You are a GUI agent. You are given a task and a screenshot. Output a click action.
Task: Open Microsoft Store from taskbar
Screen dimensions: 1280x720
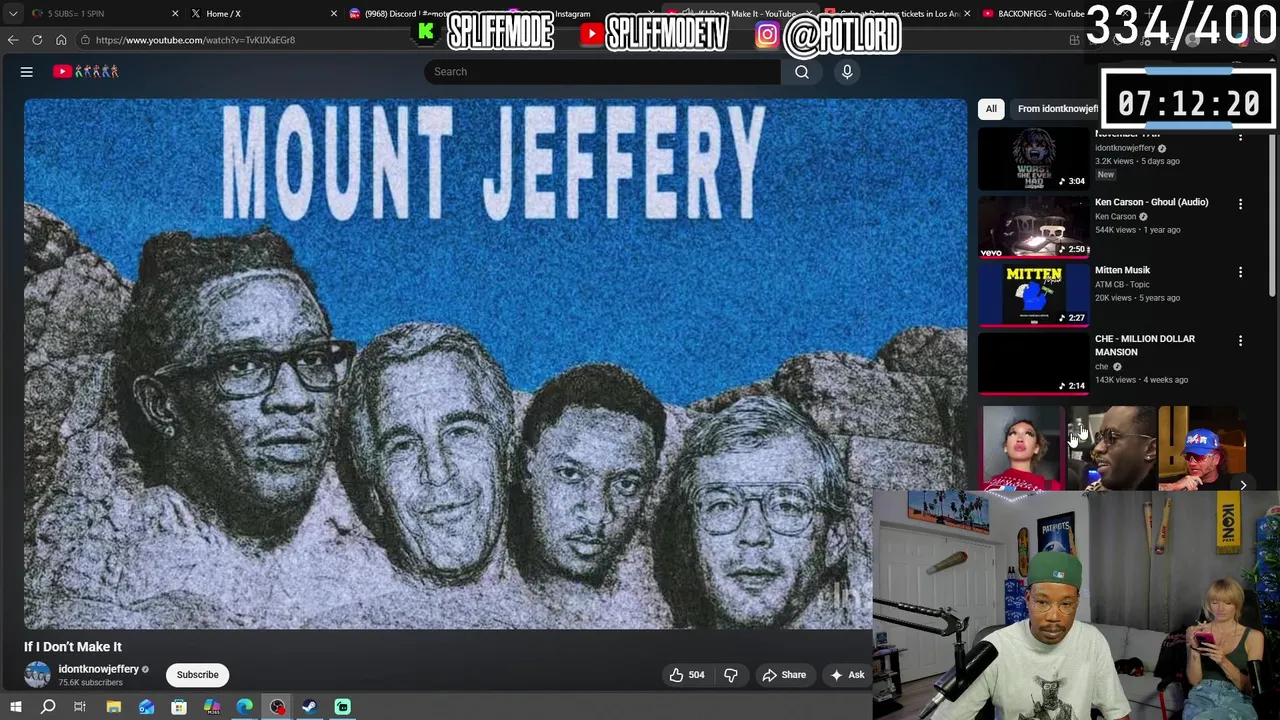tap(179, 707)
